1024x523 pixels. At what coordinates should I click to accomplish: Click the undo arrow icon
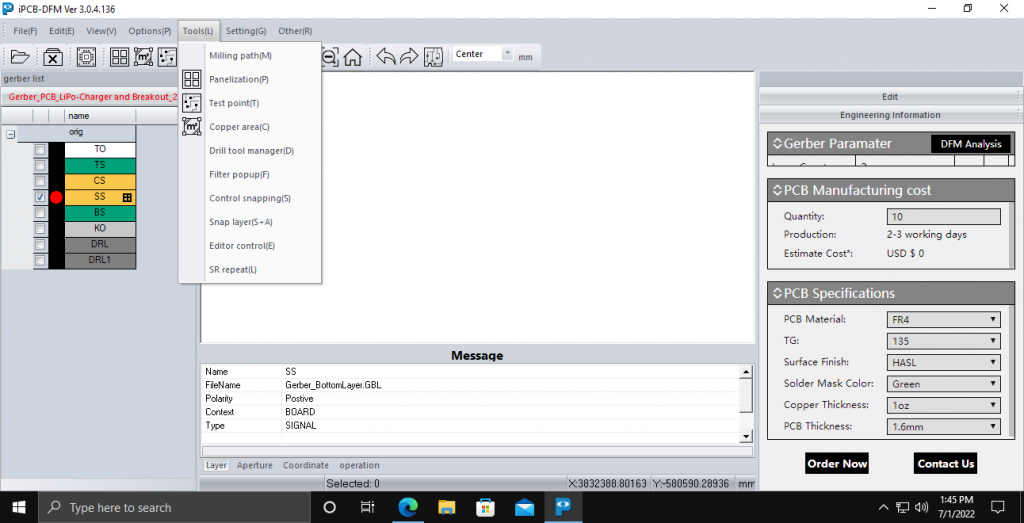[x=385, y=57]
